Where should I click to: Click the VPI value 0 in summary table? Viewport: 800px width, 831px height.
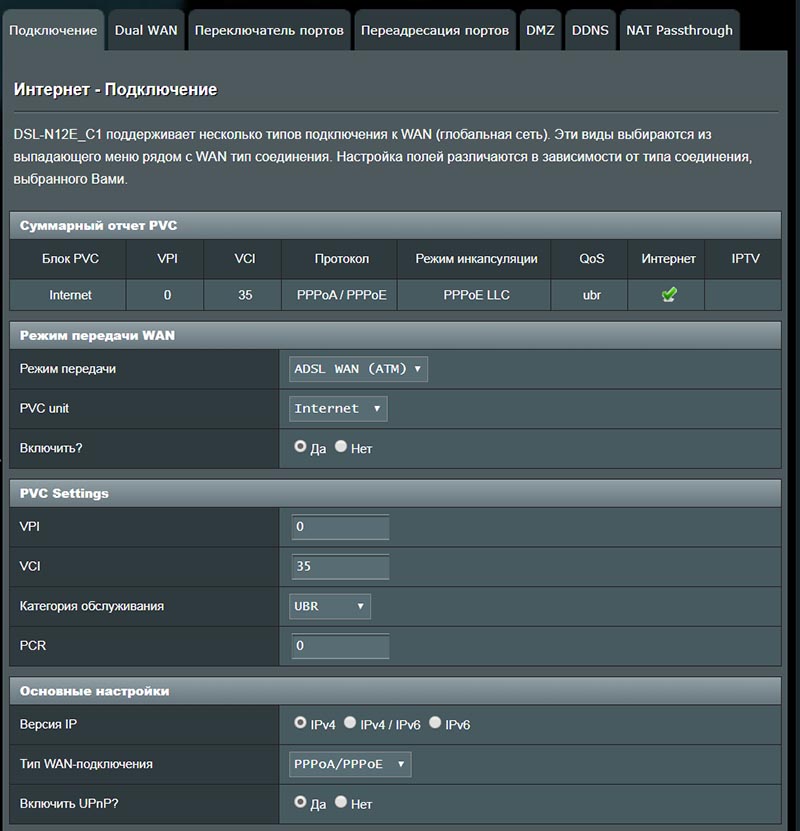[167, 295]
